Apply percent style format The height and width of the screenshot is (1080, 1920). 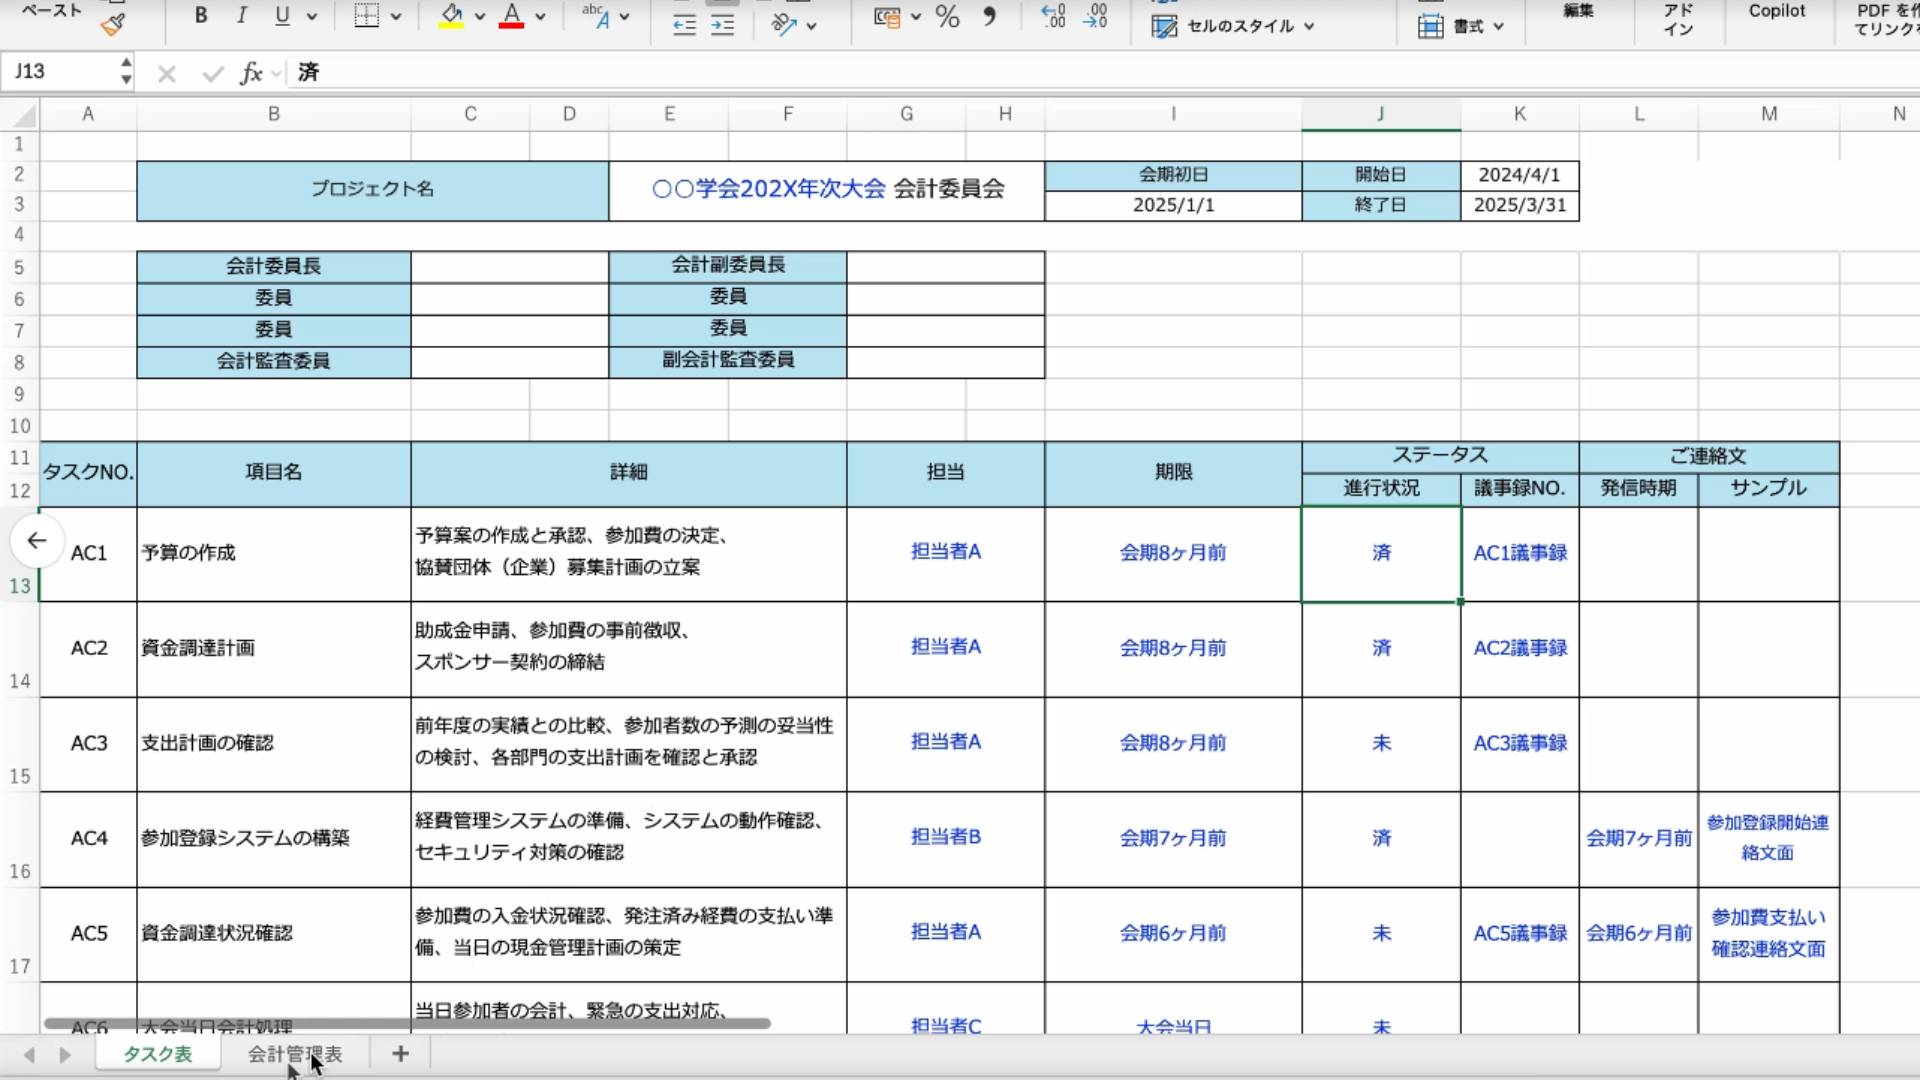947,16
